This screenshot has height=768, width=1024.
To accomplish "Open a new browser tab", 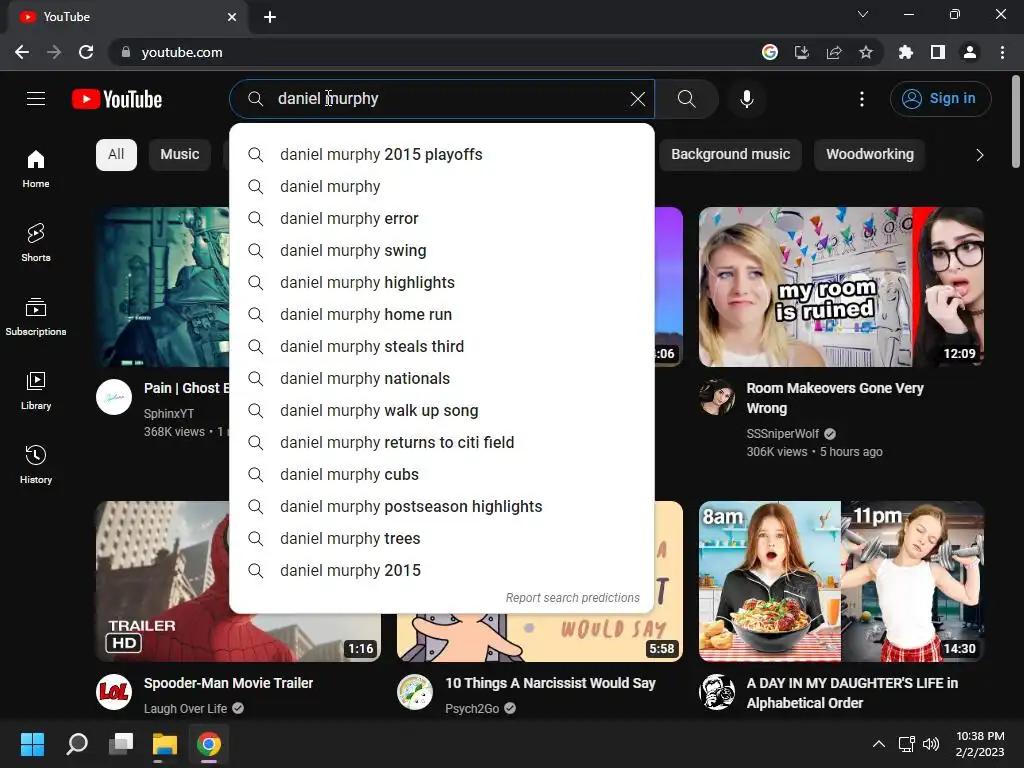I will pyautogui.click(x=270, y=17).
